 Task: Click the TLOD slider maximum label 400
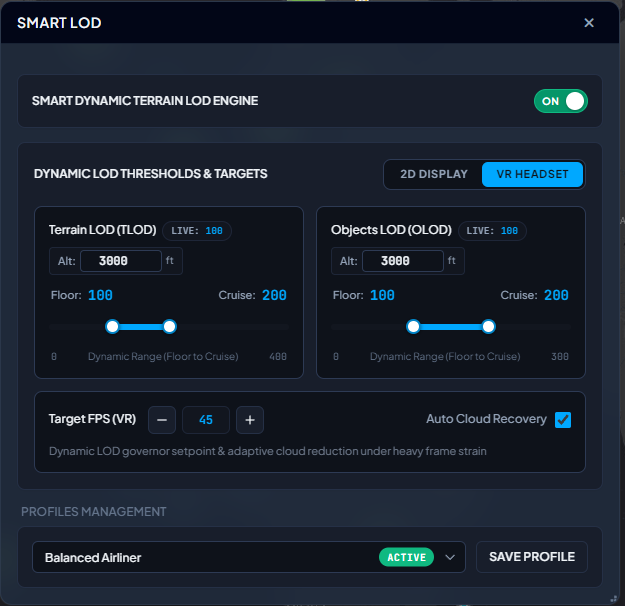278,356
